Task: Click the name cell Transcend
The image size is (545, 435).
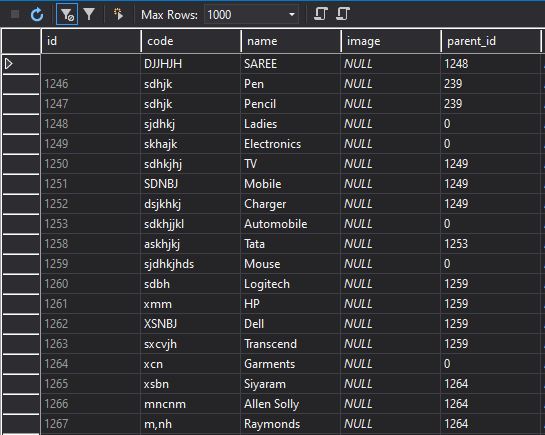Action: pos(291,344)
